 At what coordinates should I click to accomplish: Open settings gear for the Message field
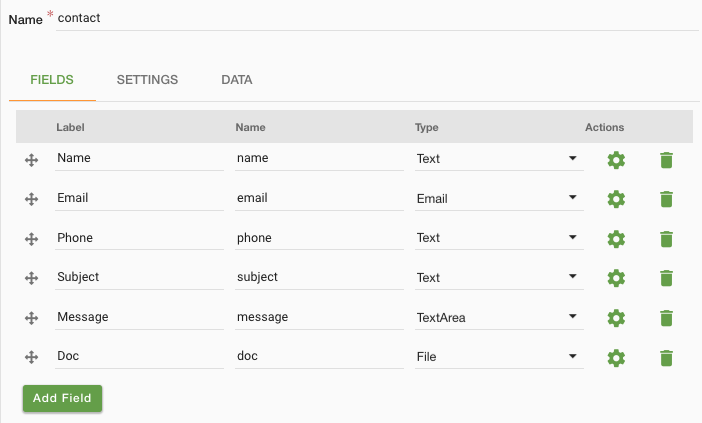tap(616, 318)
